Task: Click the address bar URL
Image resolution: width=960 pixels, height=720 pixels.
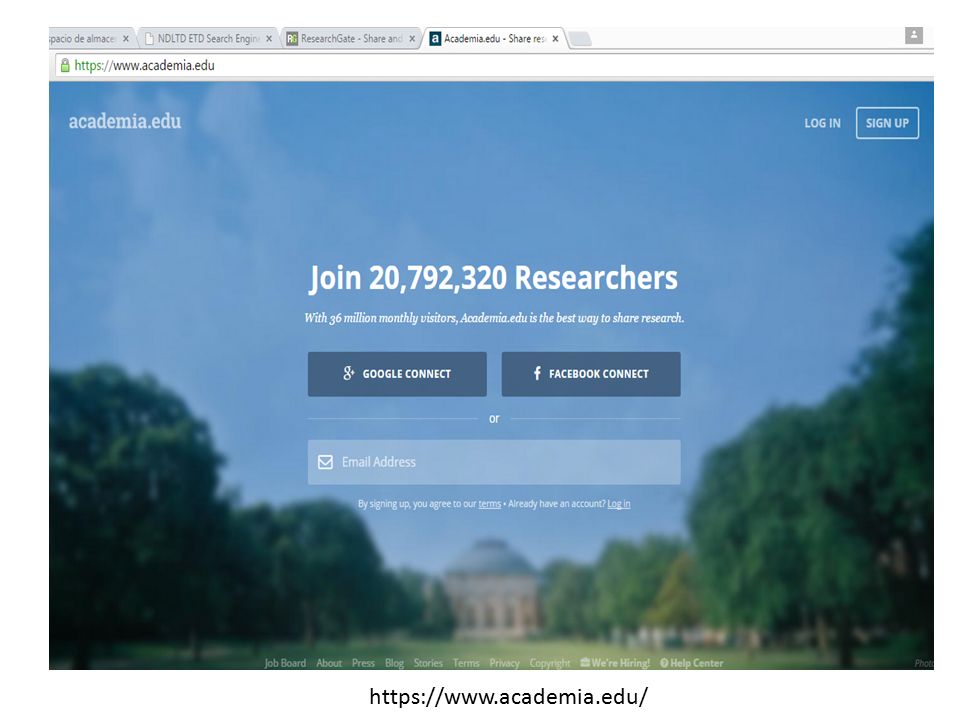Action: click(144, 66)
